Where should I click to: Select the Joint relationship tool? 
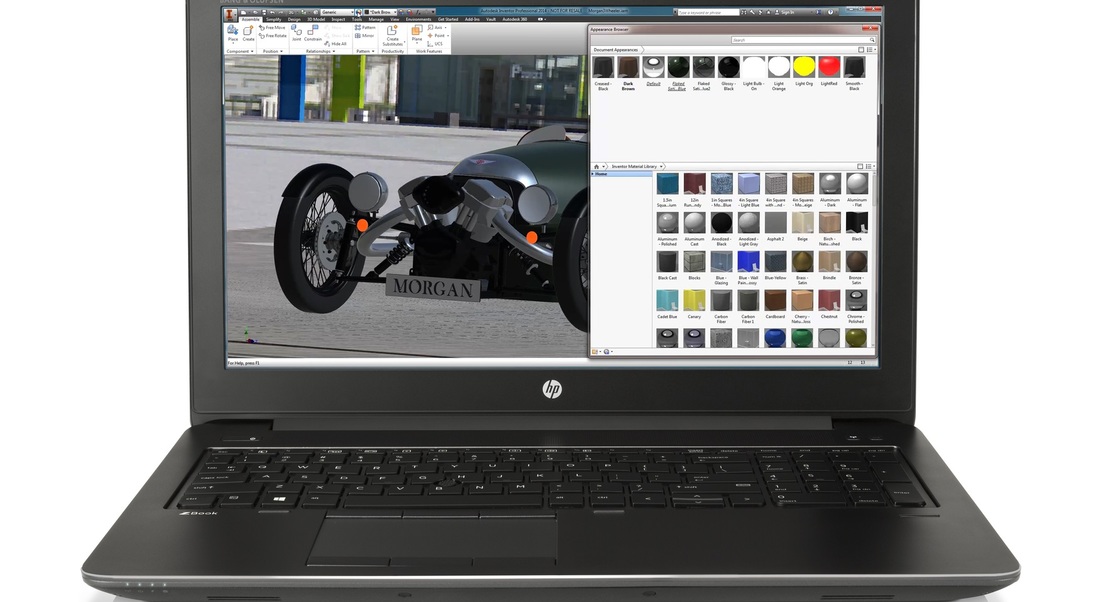pyautogui.click(x=296, y=33)
